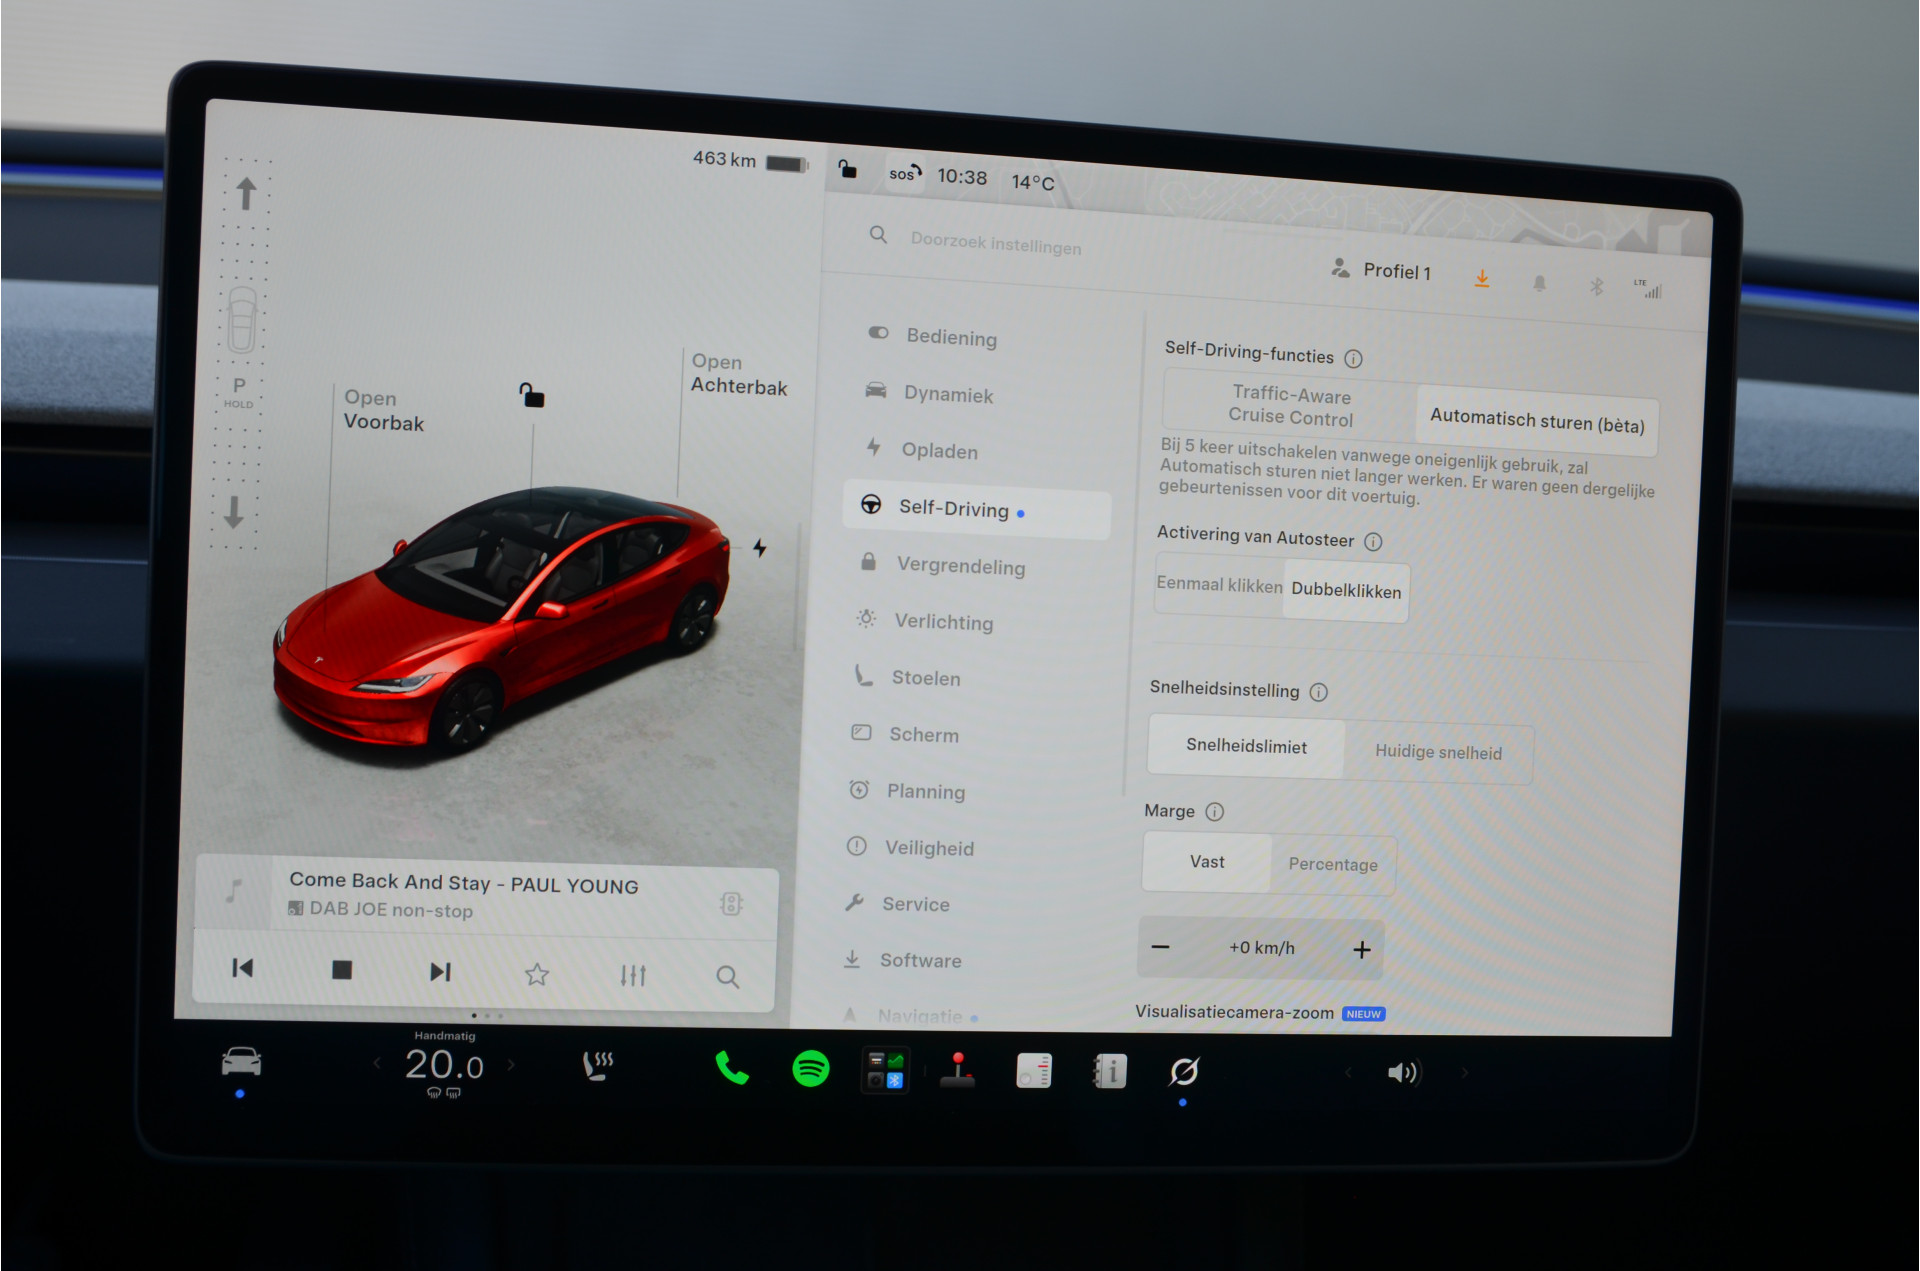This screenshot has width=1920, height=1271.
Task: Decrease speed offset with minus button
Action: point(1161,947)
